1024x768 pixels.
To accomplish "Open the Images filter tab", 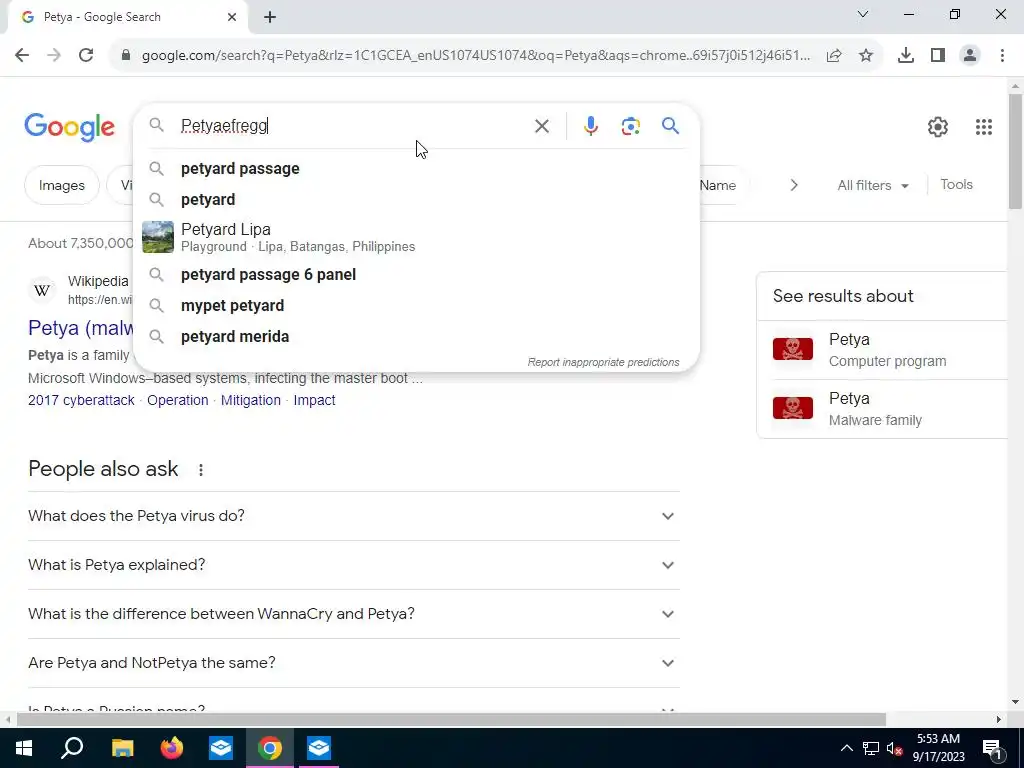I will (x=61, y=185).
